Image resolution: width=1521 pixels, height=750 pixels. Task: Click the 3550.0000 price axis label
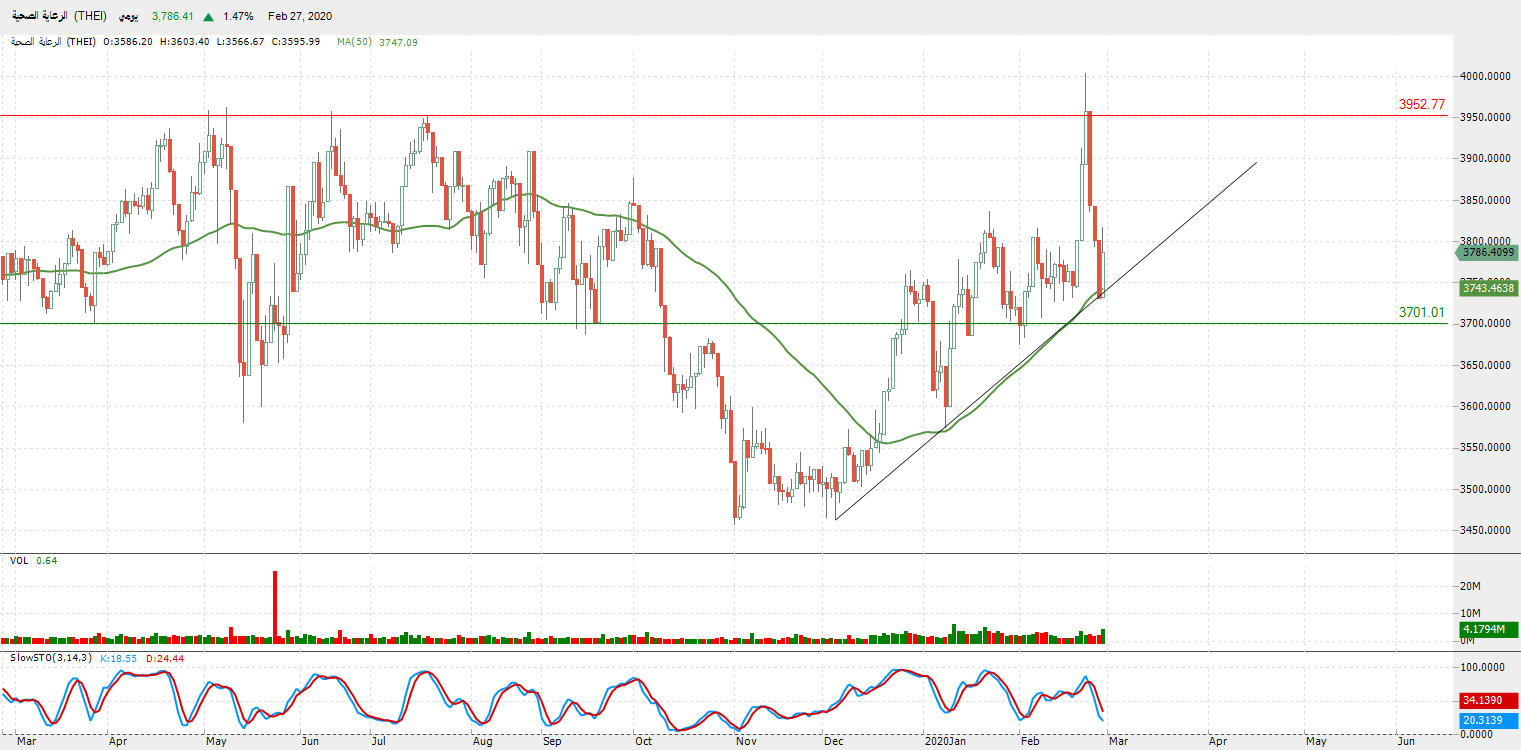click(1485, 448)
